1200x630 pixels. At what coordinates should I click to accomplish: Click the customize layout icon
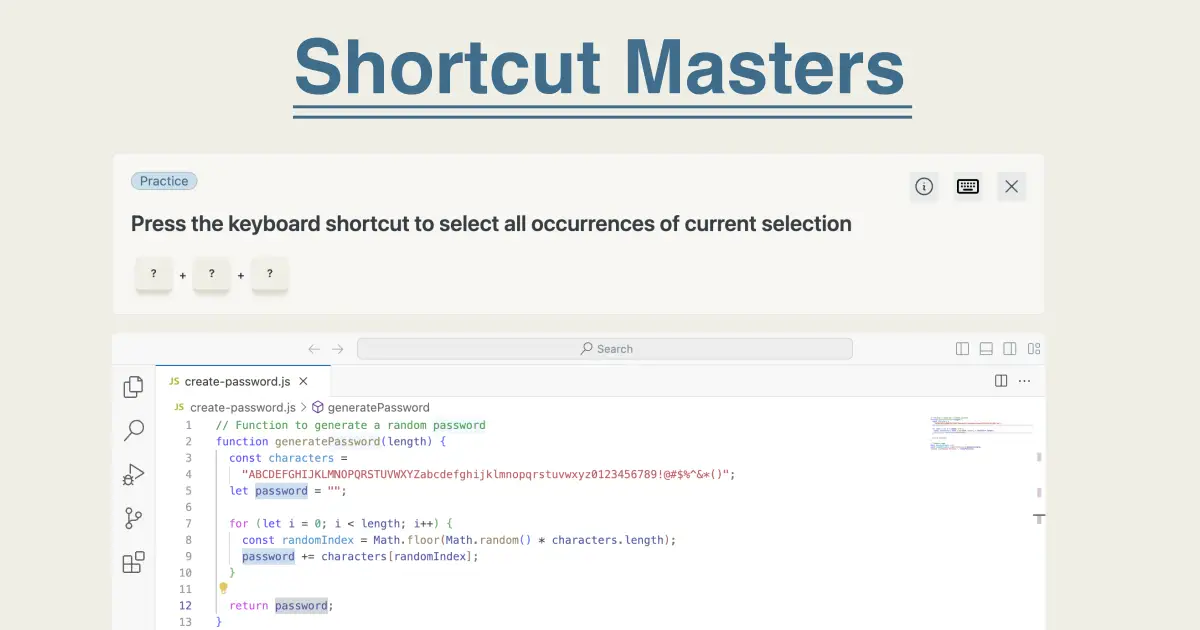1035,348
